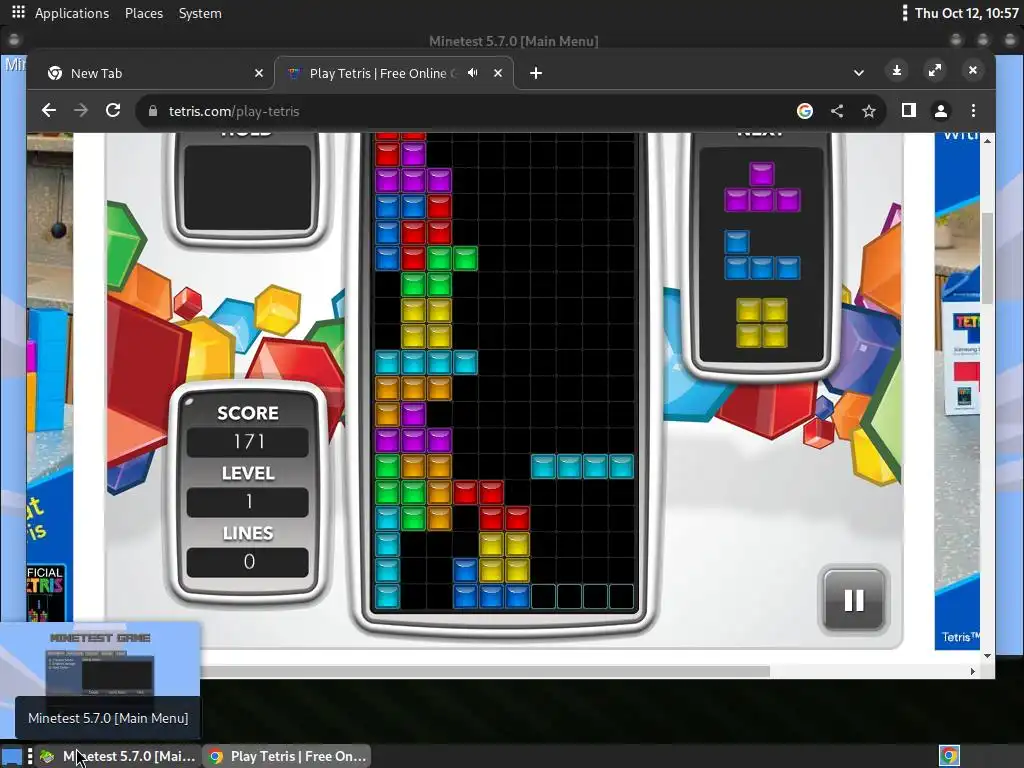Click the horizontal page scrollbar
This screenshot has height=768, width=1024.
click(x=485, y=671)
